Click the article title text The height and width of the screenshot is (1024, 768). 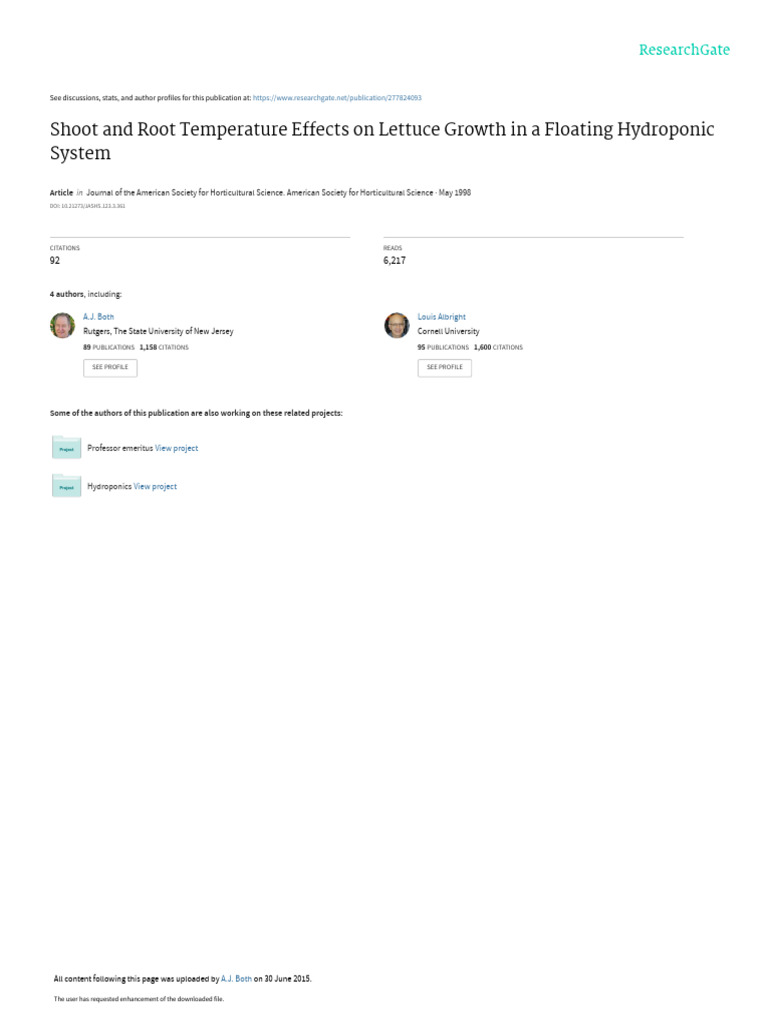(x=382, y=140)
